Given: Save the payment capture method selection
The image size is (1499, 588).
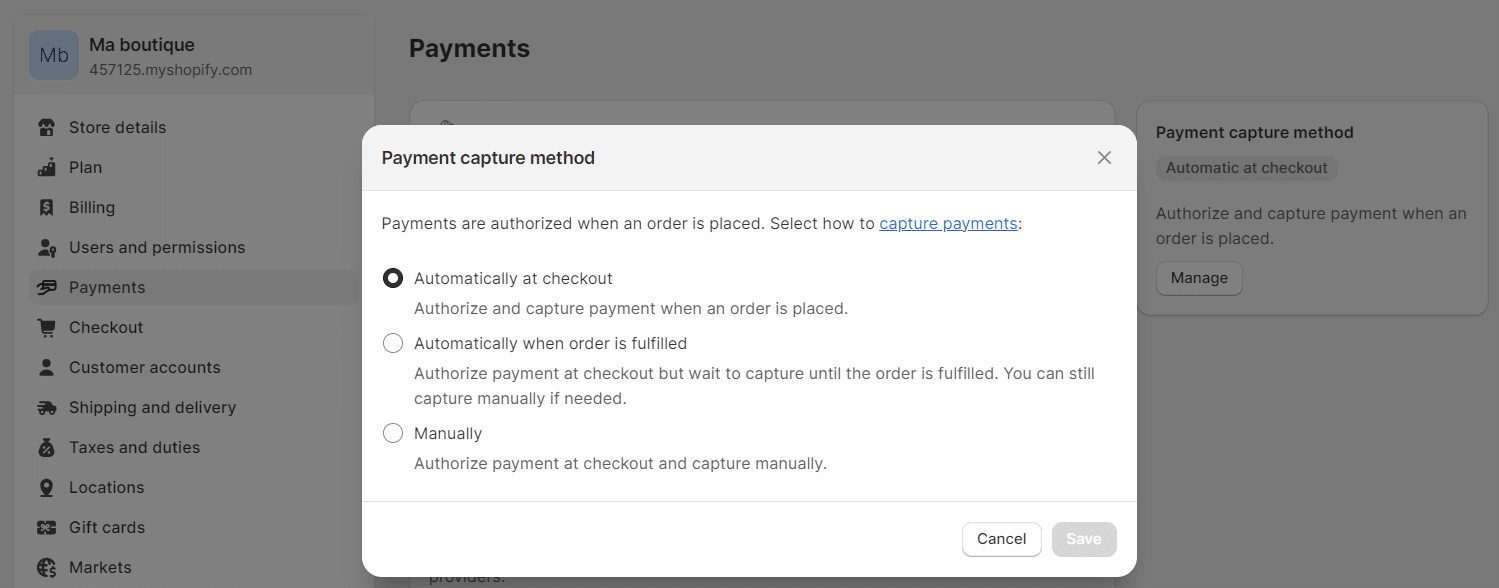Looking at the screenshot, I should tap(1084, 539).
